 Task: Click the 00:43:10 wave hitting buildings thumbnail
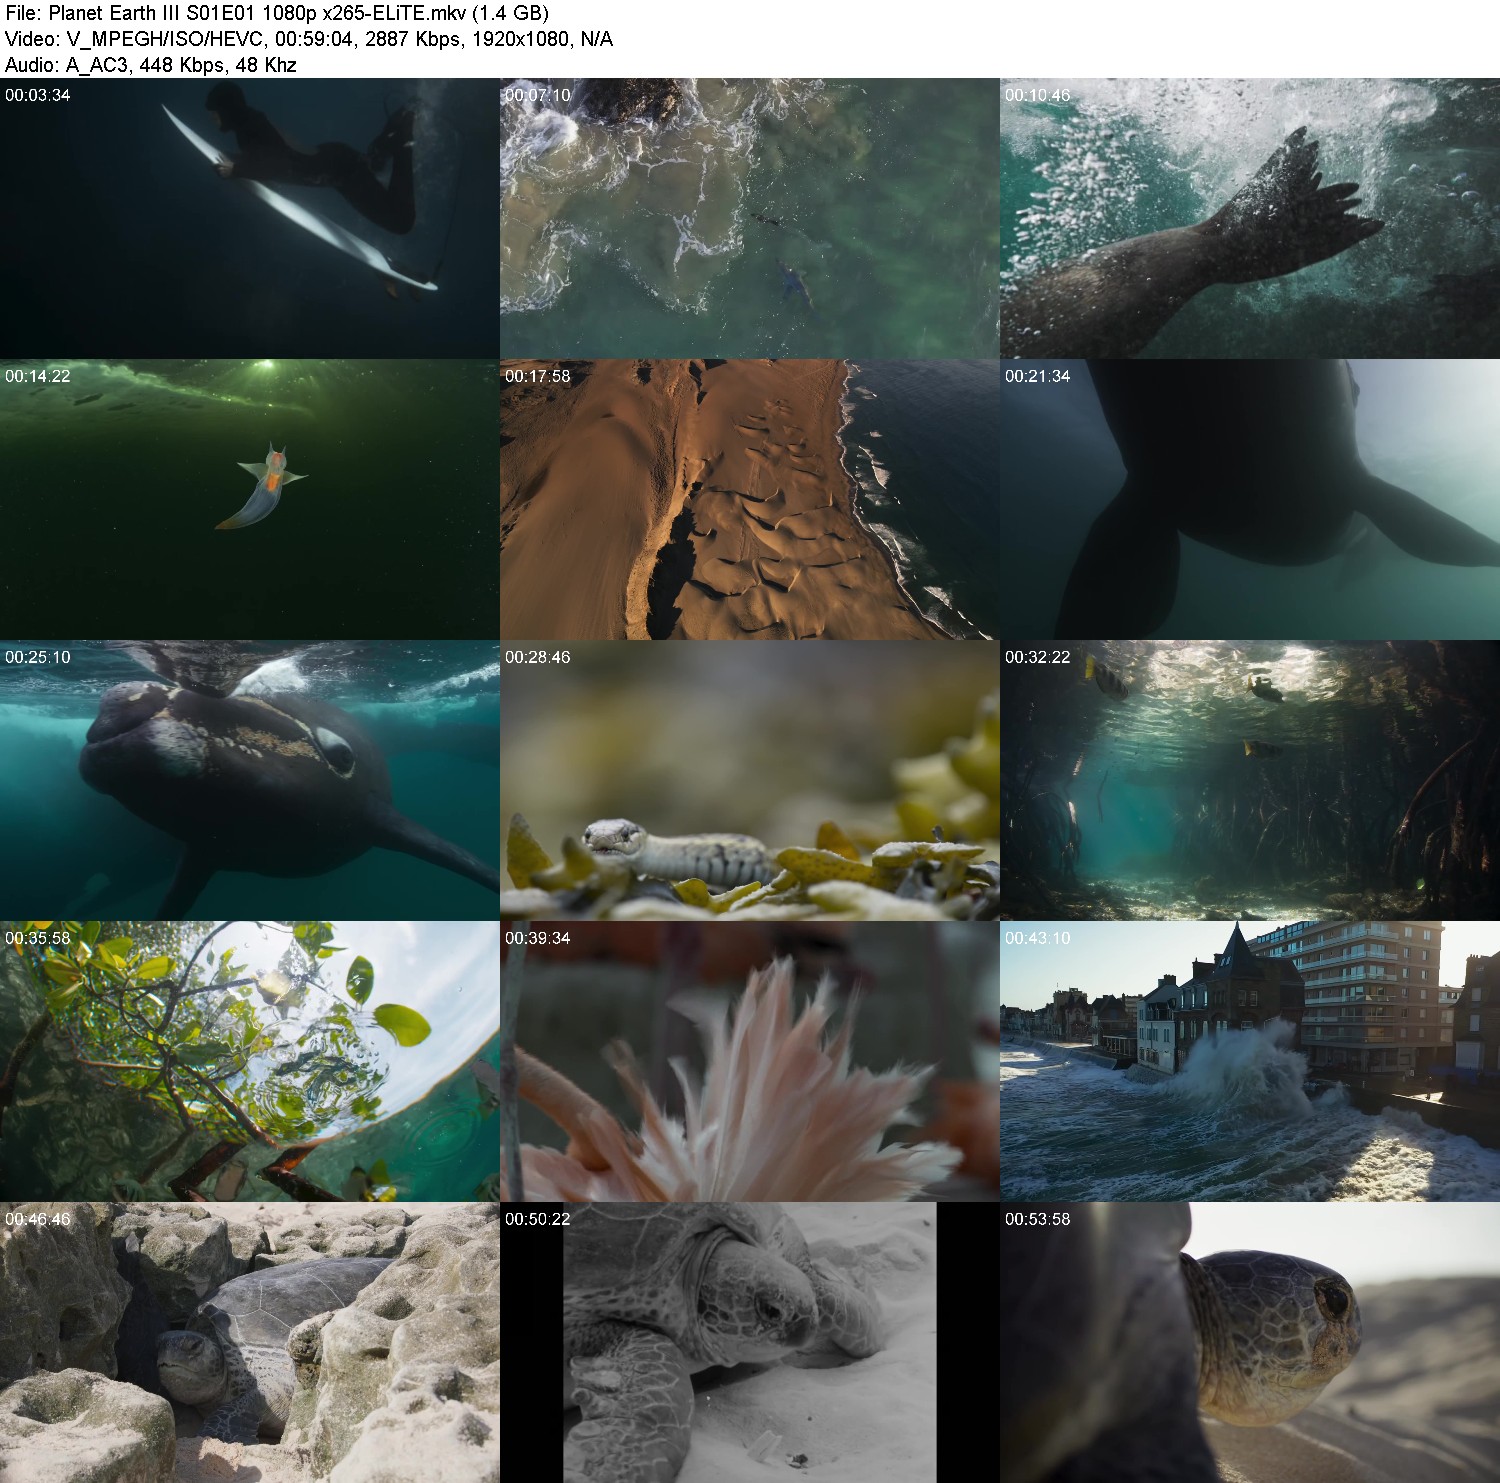pyautogui.click(x=1250, y=1061)
